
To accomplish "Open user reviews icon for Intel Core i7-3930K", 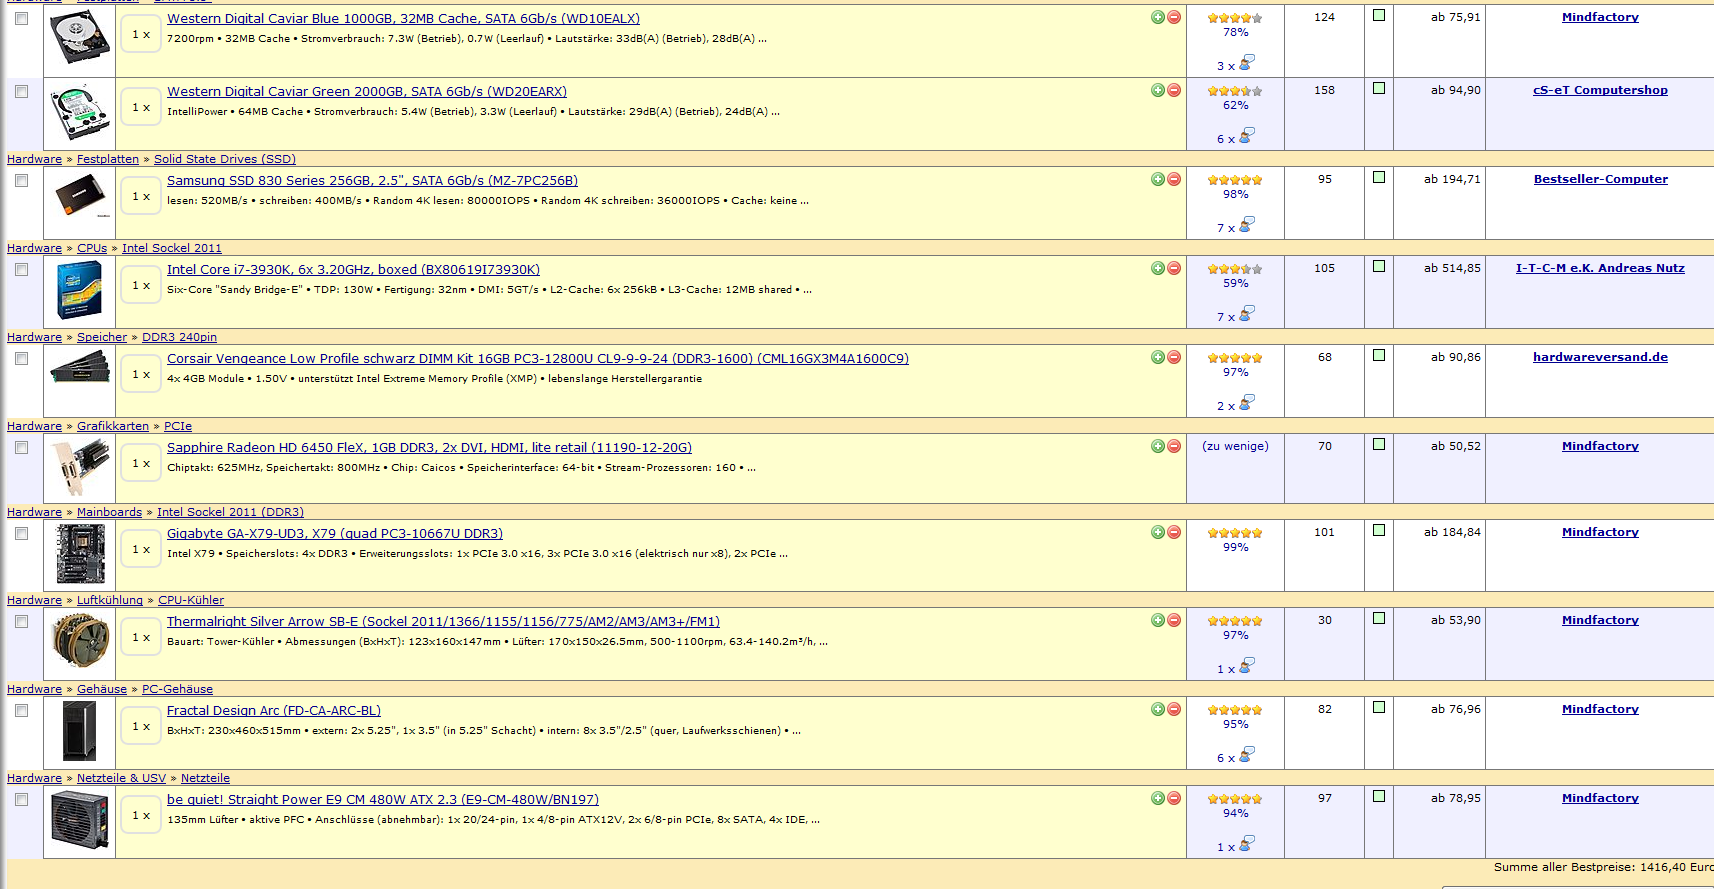I will tap(1246, 314).
